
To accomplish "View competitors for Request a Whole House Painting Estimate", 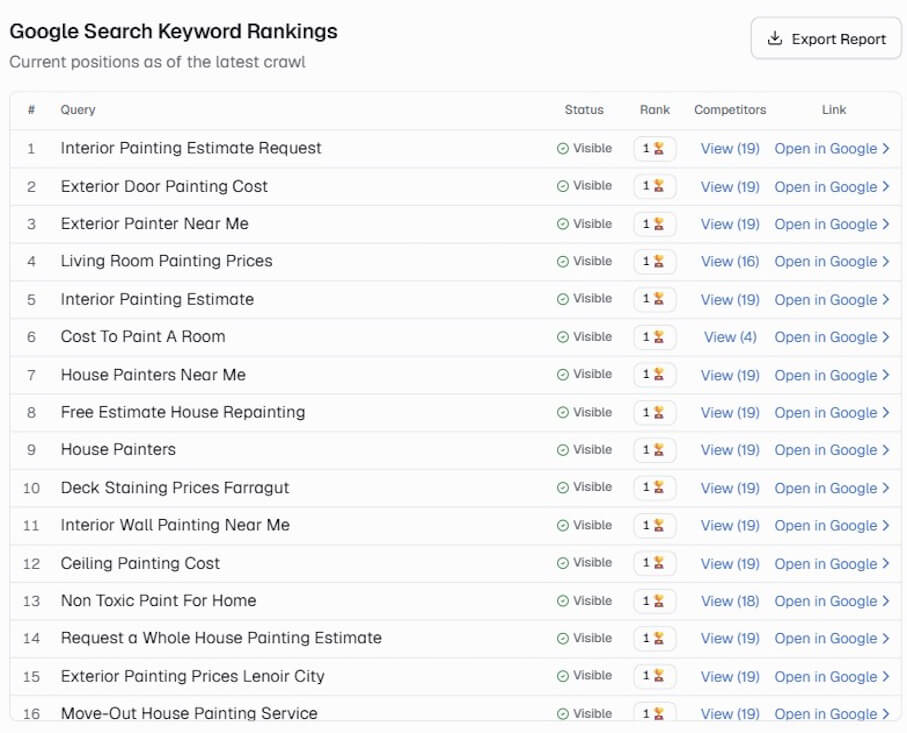I will [x=730, y=638].
